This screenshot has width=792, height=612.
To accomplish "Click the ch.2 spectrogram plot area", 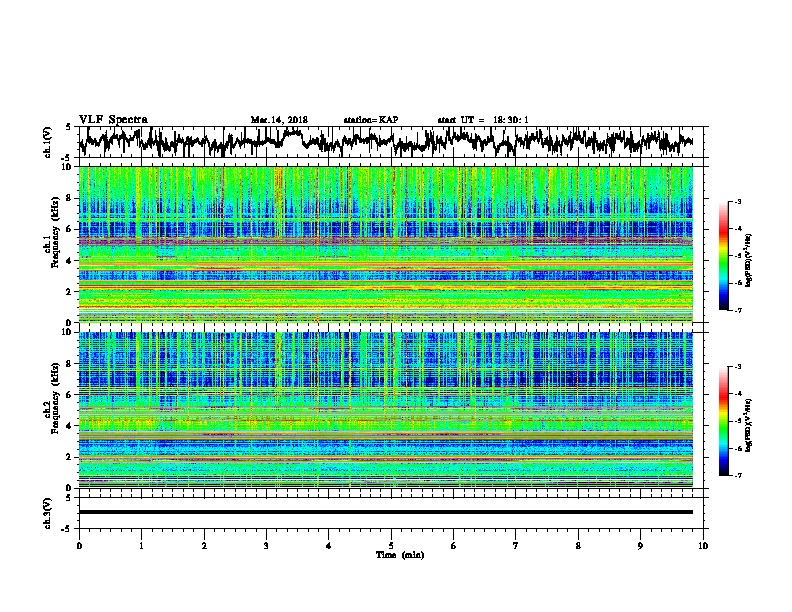I will pos(386,410).
